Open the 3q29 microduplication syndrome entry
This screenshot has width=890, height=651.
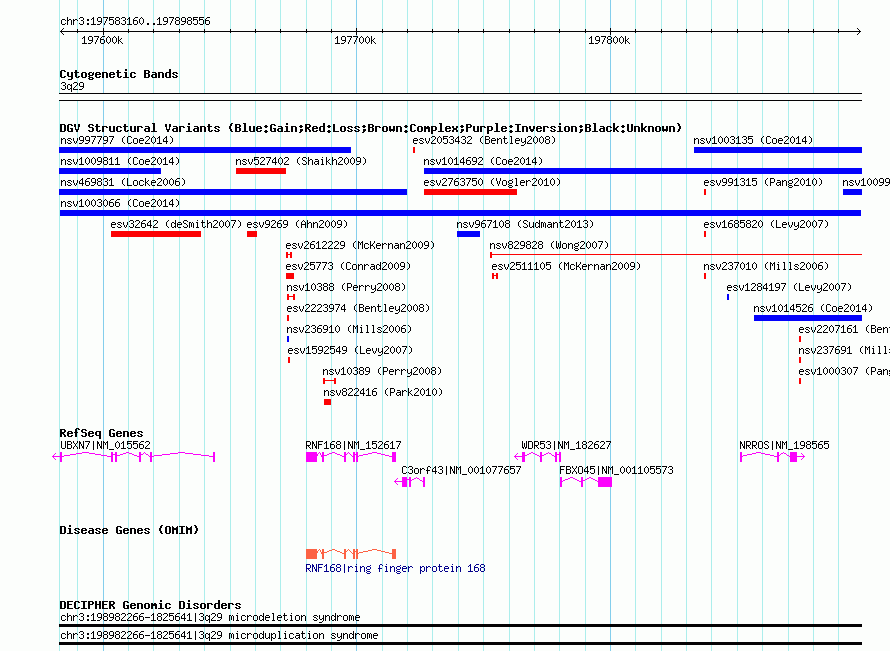click(219, 636)
